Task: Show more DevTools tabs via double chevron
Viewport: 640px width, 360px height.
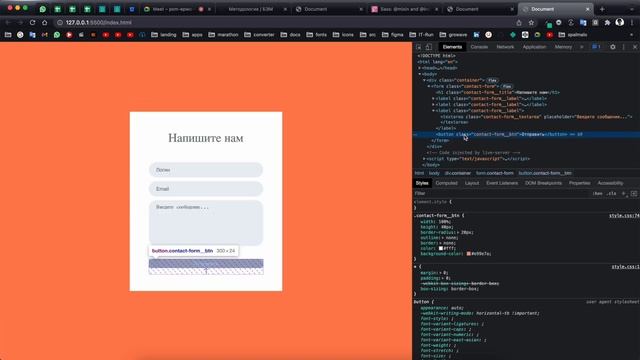Action: (582, 47)
